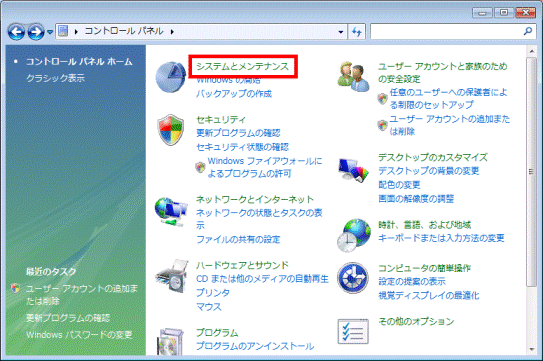Open Windows ファイアウォールによるプログラムの許可

(265, 167)
